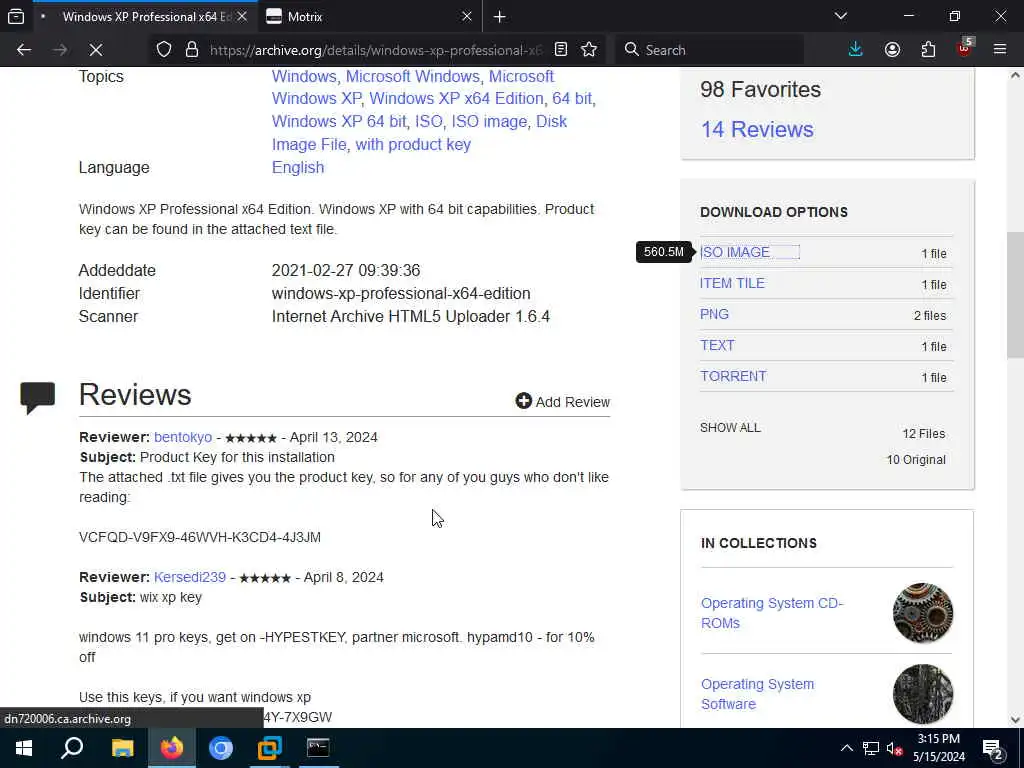Screen dimensions: 1024x768
Task: Stop the page from loading
Action: tap(95, 50)
